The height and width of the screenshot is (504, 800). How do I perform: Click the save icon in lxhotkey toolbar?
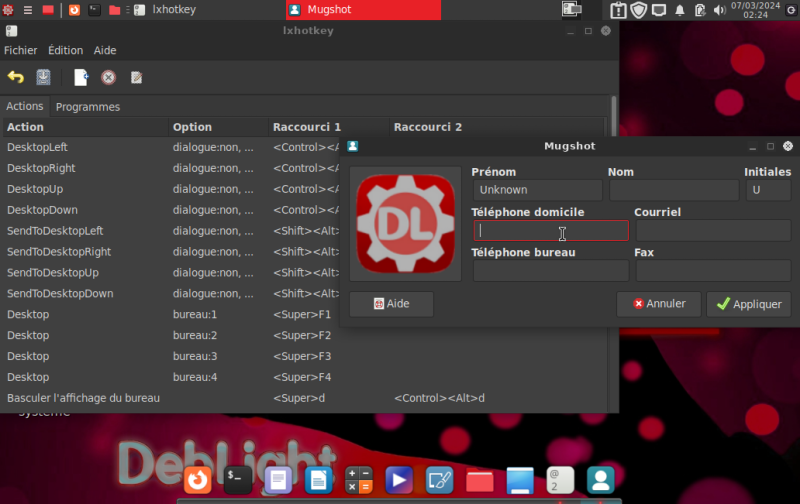[x=44, y=77]
